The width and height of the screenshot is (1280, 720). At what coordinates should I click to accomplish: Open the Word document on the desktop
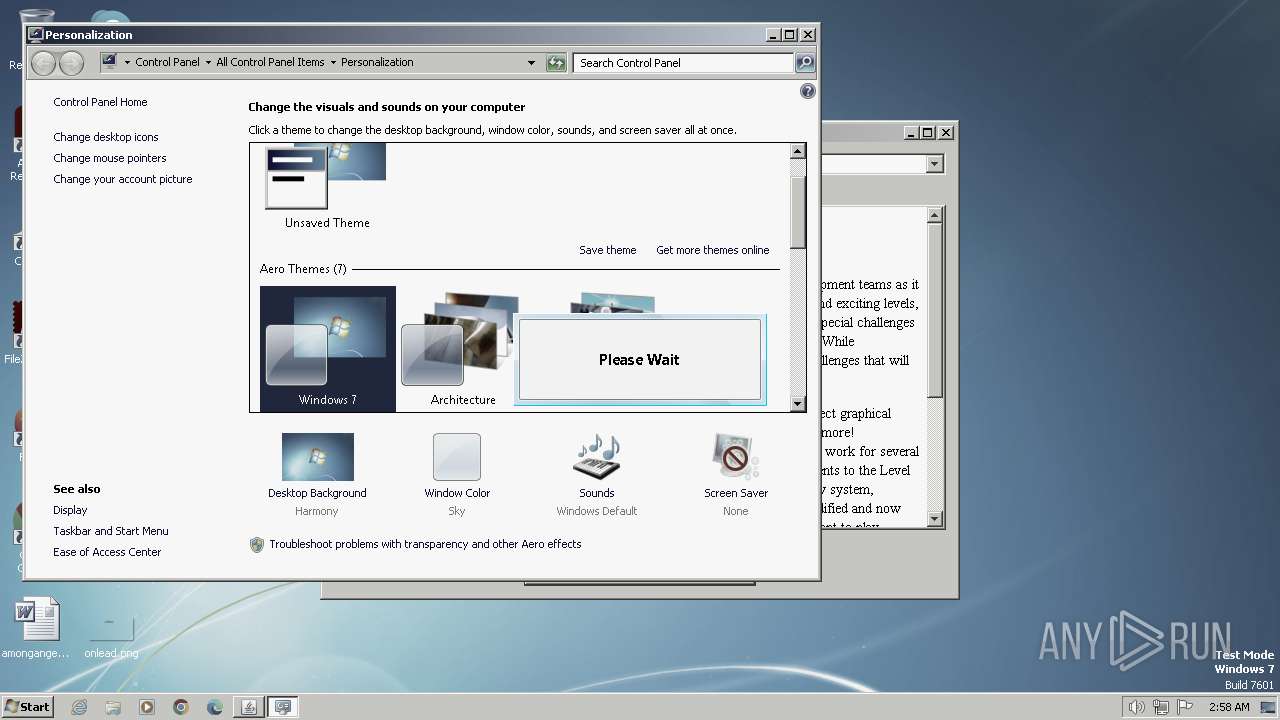click(37, 629)
